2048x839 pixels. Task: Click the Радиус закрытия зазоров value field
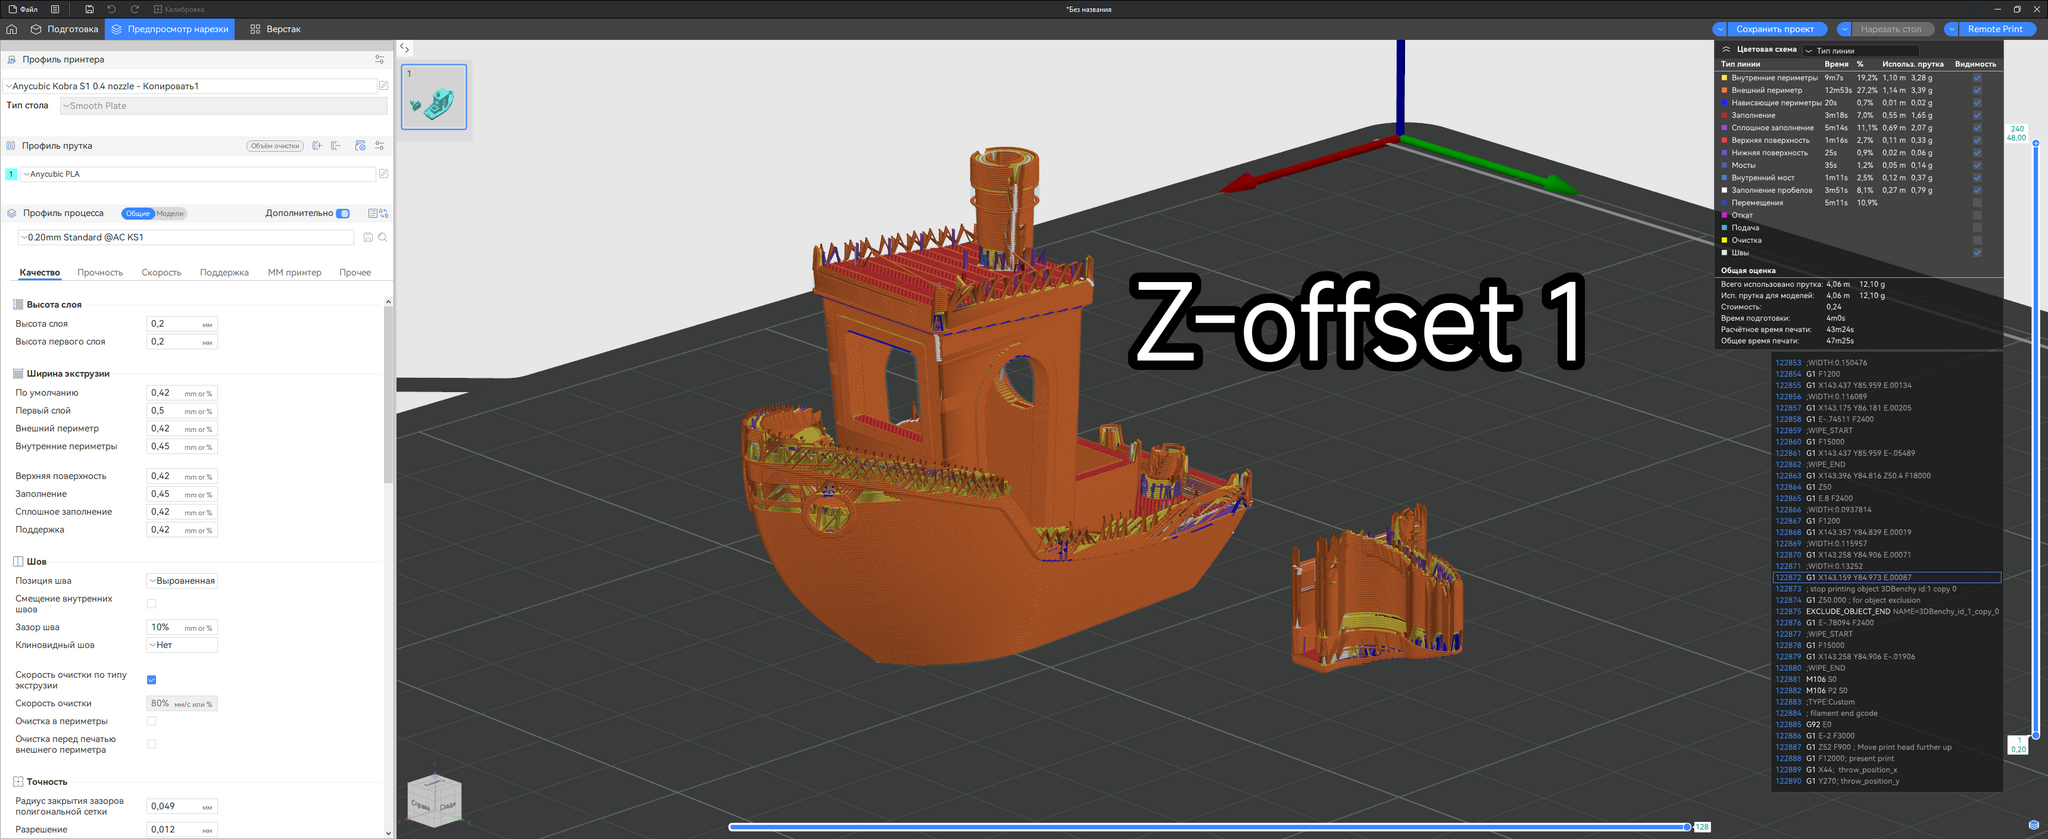(182, 806)
